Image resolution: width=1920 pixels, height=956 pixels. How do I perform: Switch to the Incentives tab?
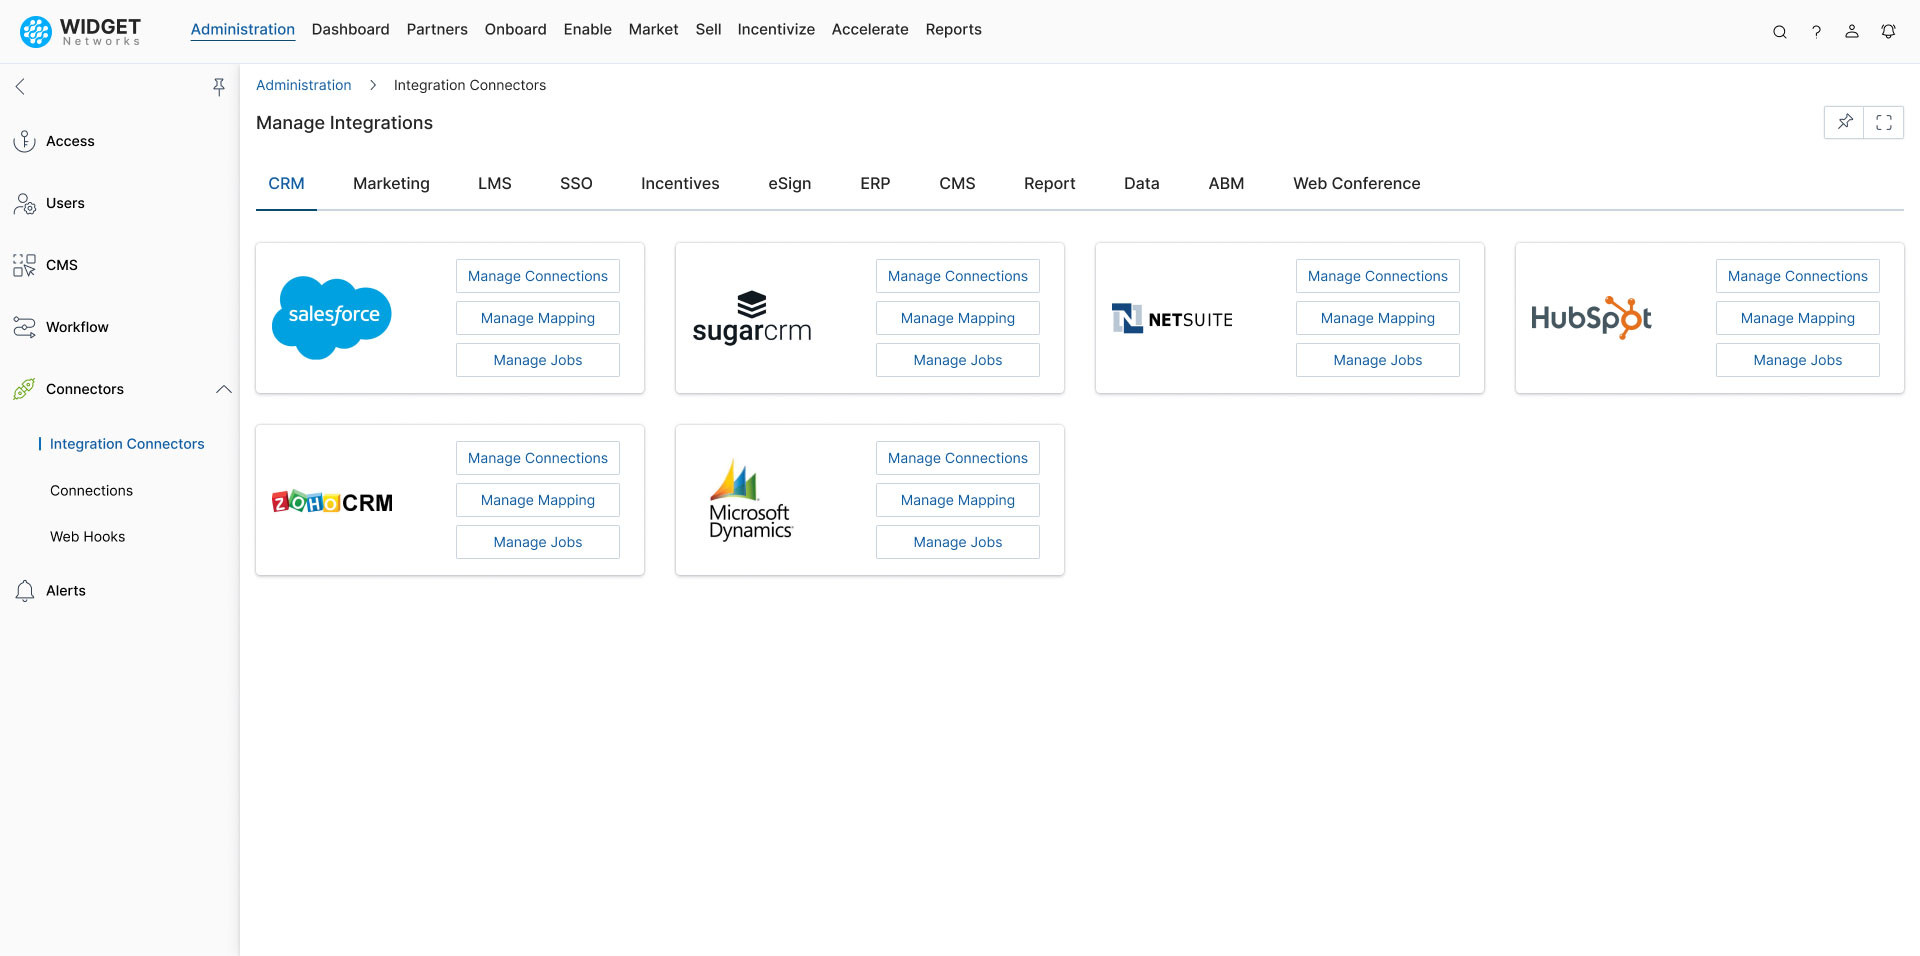[x=680, y=184]
